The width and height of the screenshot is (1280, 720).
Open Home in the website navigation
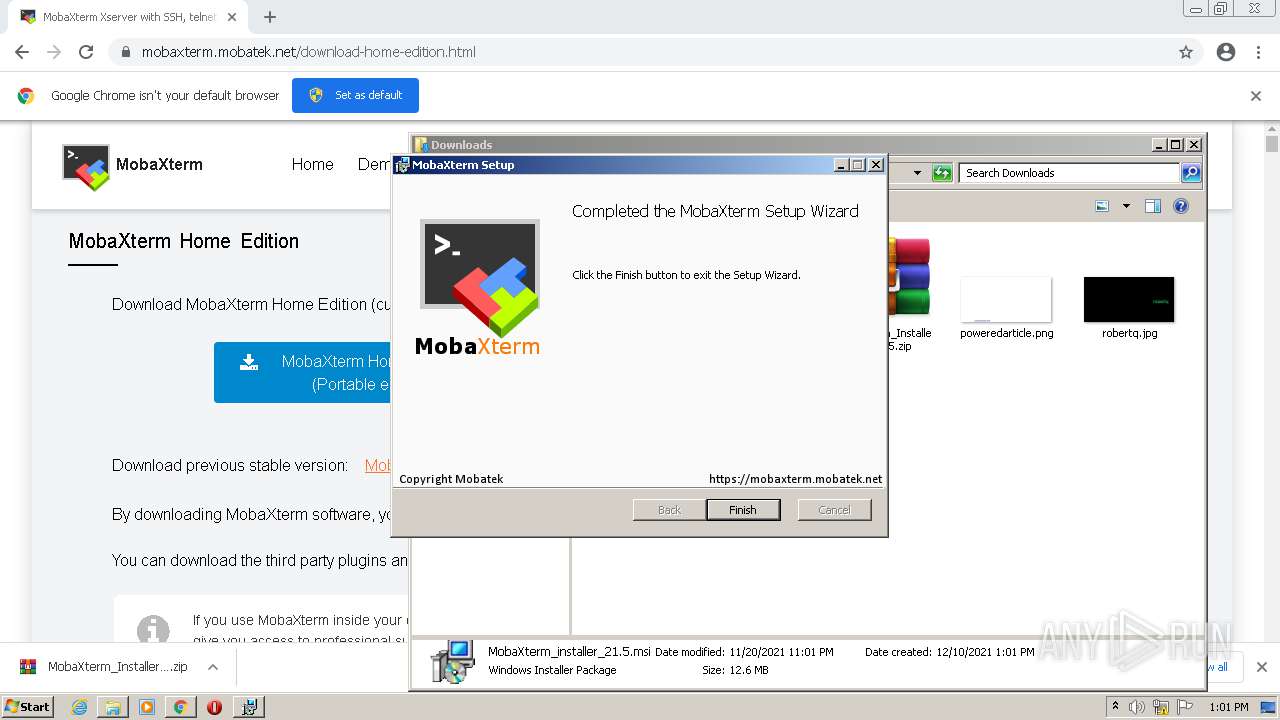click(312, 165)
